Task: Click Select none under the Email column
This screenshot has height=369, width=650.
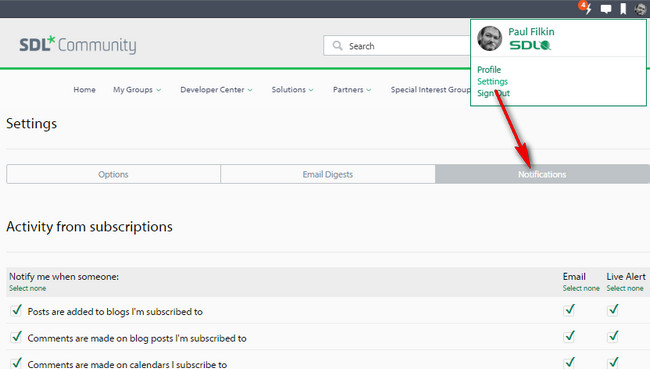Action: (x=581, y=288)
